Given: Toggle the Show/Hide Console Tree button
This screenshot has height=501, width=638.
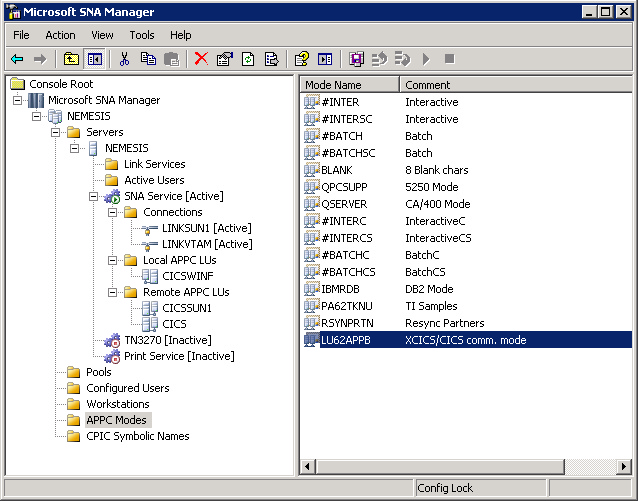Looking at the screenshot, I should pyautogui.click(x=94, y=59).
